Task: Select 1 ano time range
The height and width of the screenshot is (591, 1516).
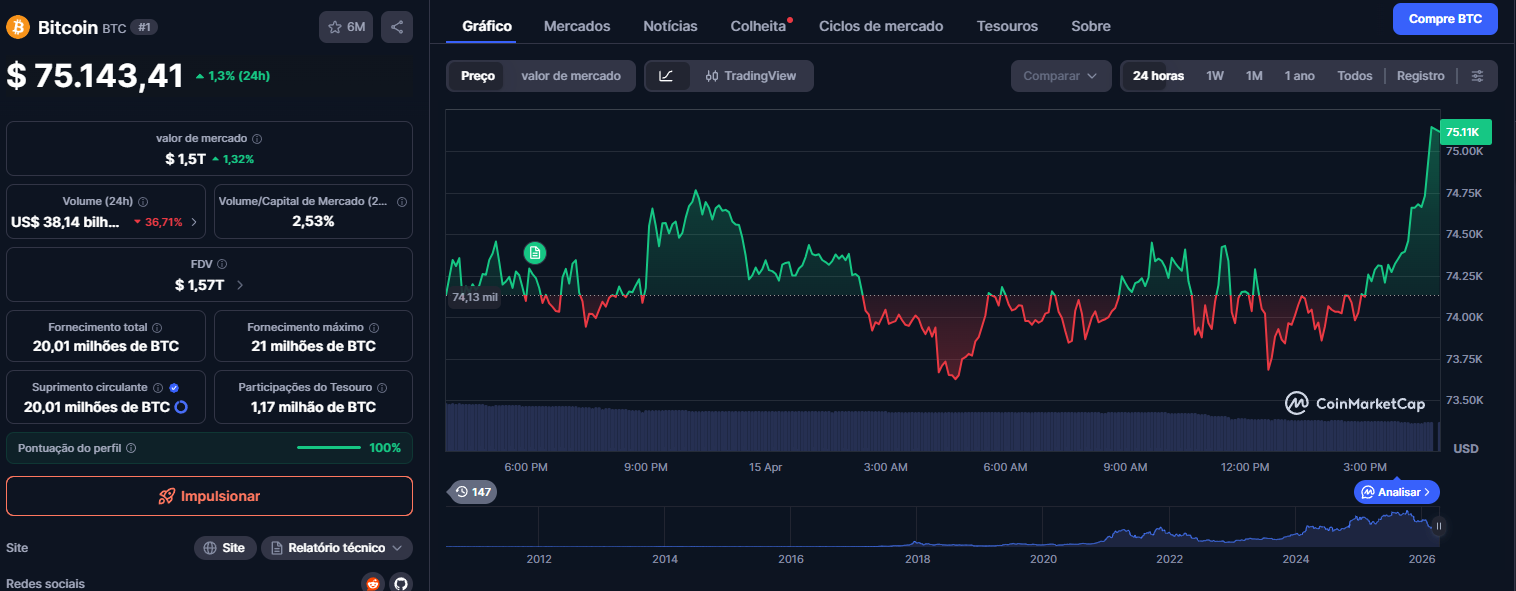Action: coord(1300,76)
